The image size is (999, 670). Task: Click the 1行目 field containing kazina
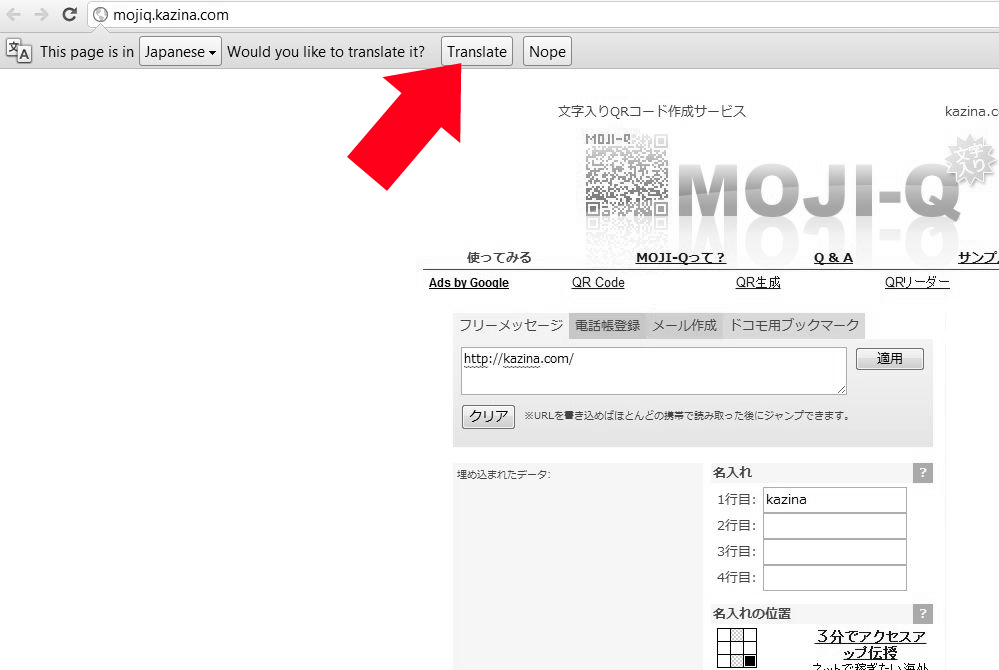(833, 499)
